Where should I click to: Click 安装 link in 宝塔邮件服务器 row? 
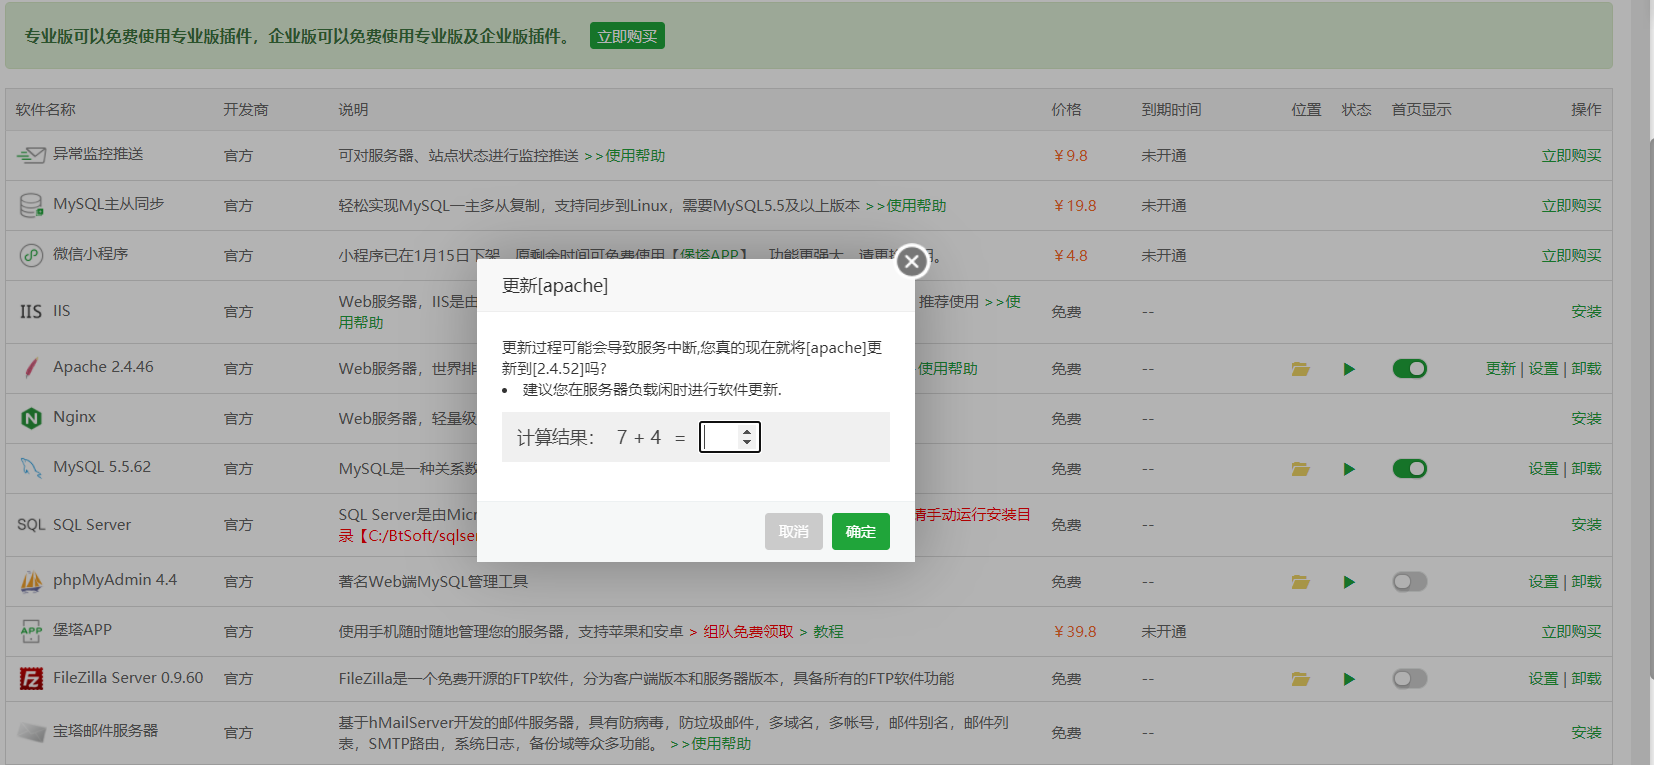(1586, 733)
